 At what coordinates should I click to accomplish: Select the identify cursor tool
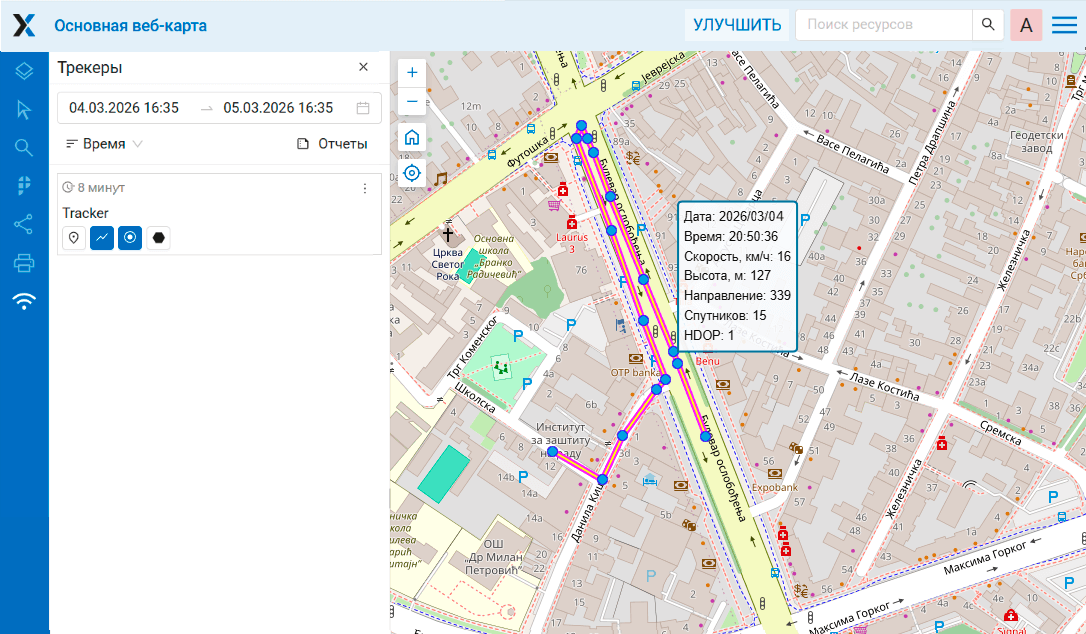(x=24, y=109)
